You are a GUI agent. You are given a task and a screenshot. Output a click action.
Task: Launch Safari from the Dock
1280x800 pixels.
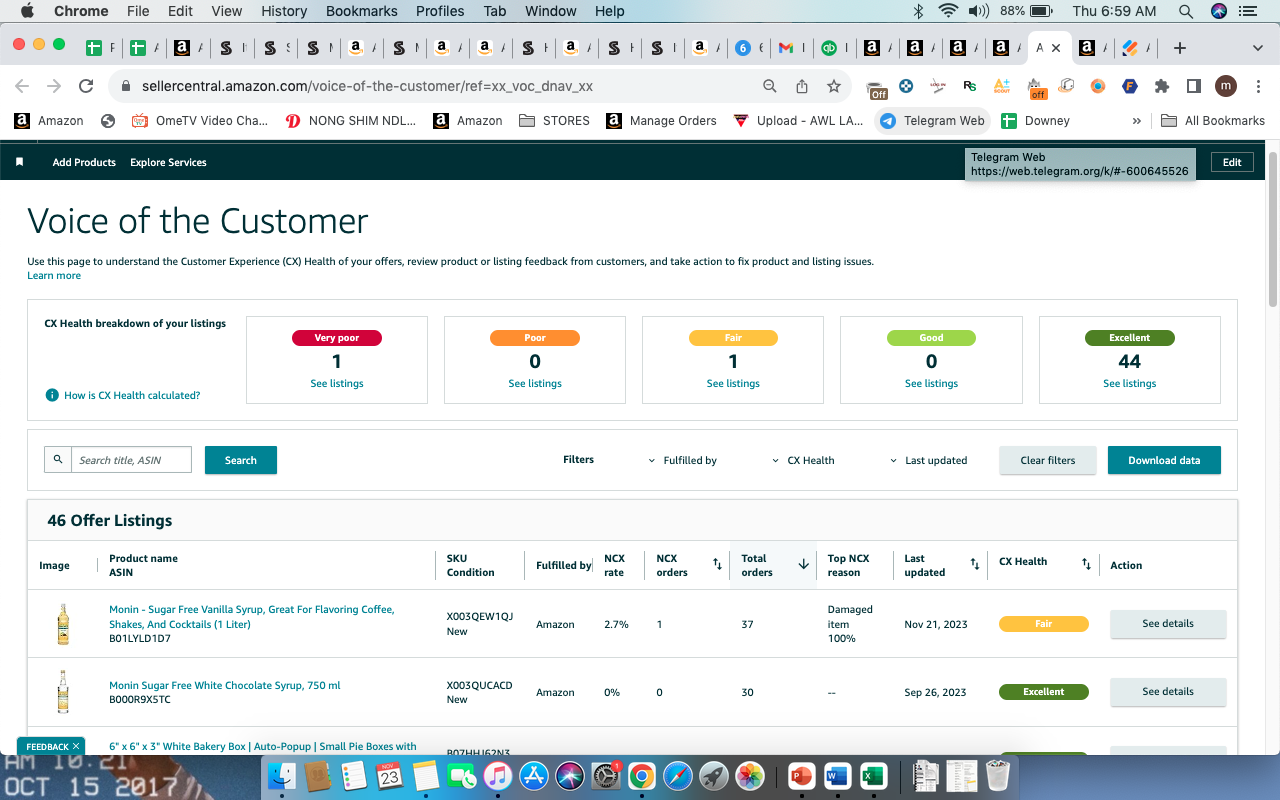click(x=677, y=775)
